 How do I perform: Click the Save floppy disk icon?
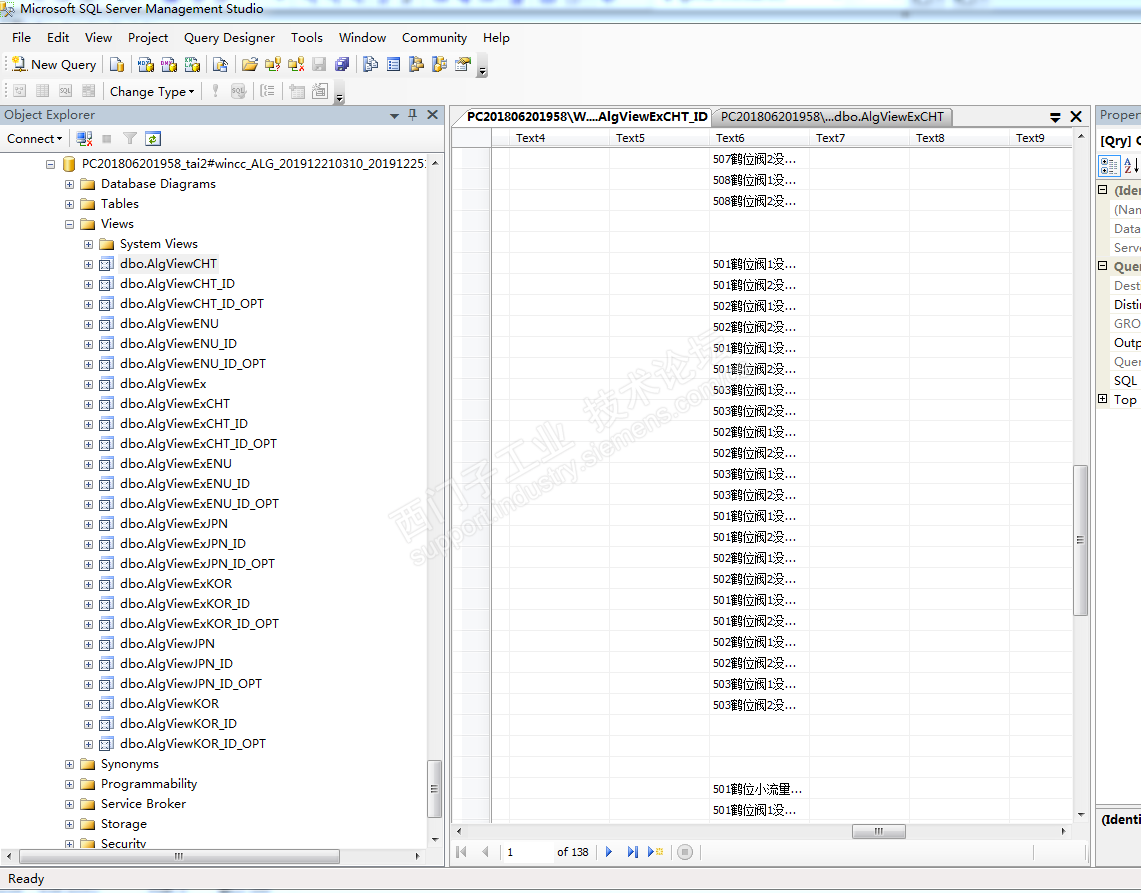click(319, 65)
